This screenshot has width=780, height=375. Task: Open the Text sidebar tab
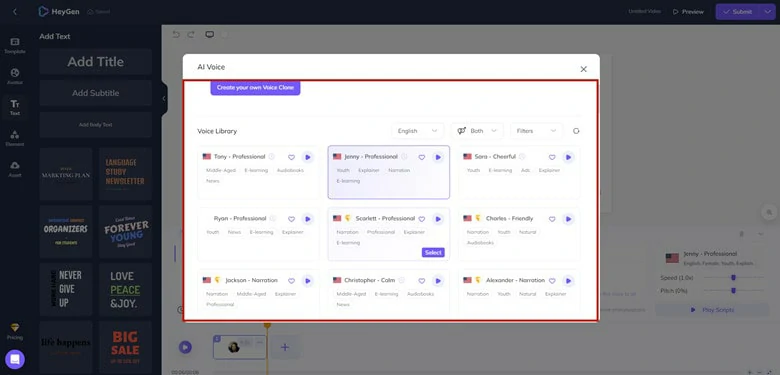coord(15,107)
